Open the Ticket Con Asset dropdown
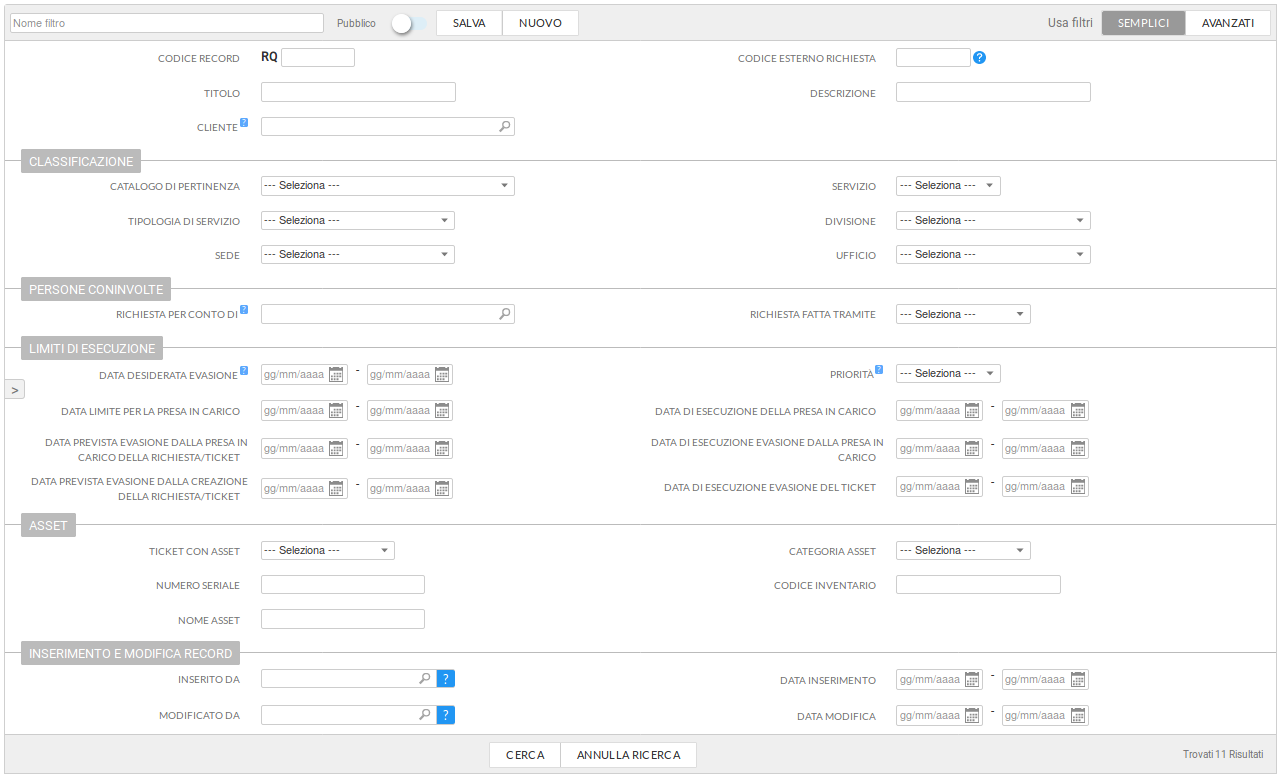 pyautogui.click(x=327, y=551)
